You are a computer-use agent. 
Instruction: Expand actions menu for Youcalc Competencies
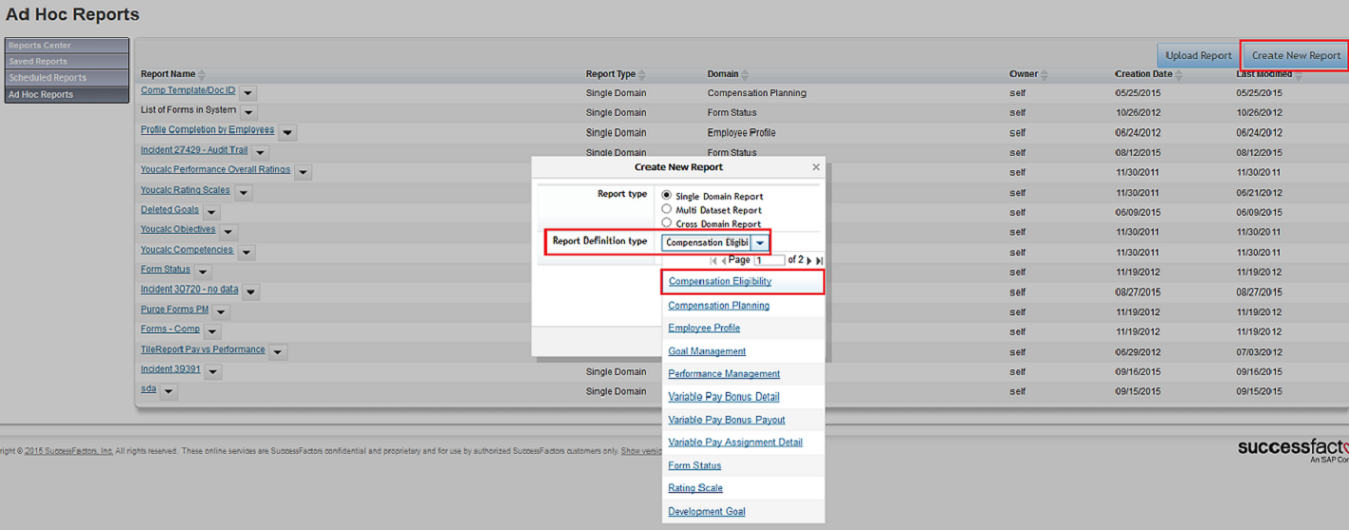(246, 252)
